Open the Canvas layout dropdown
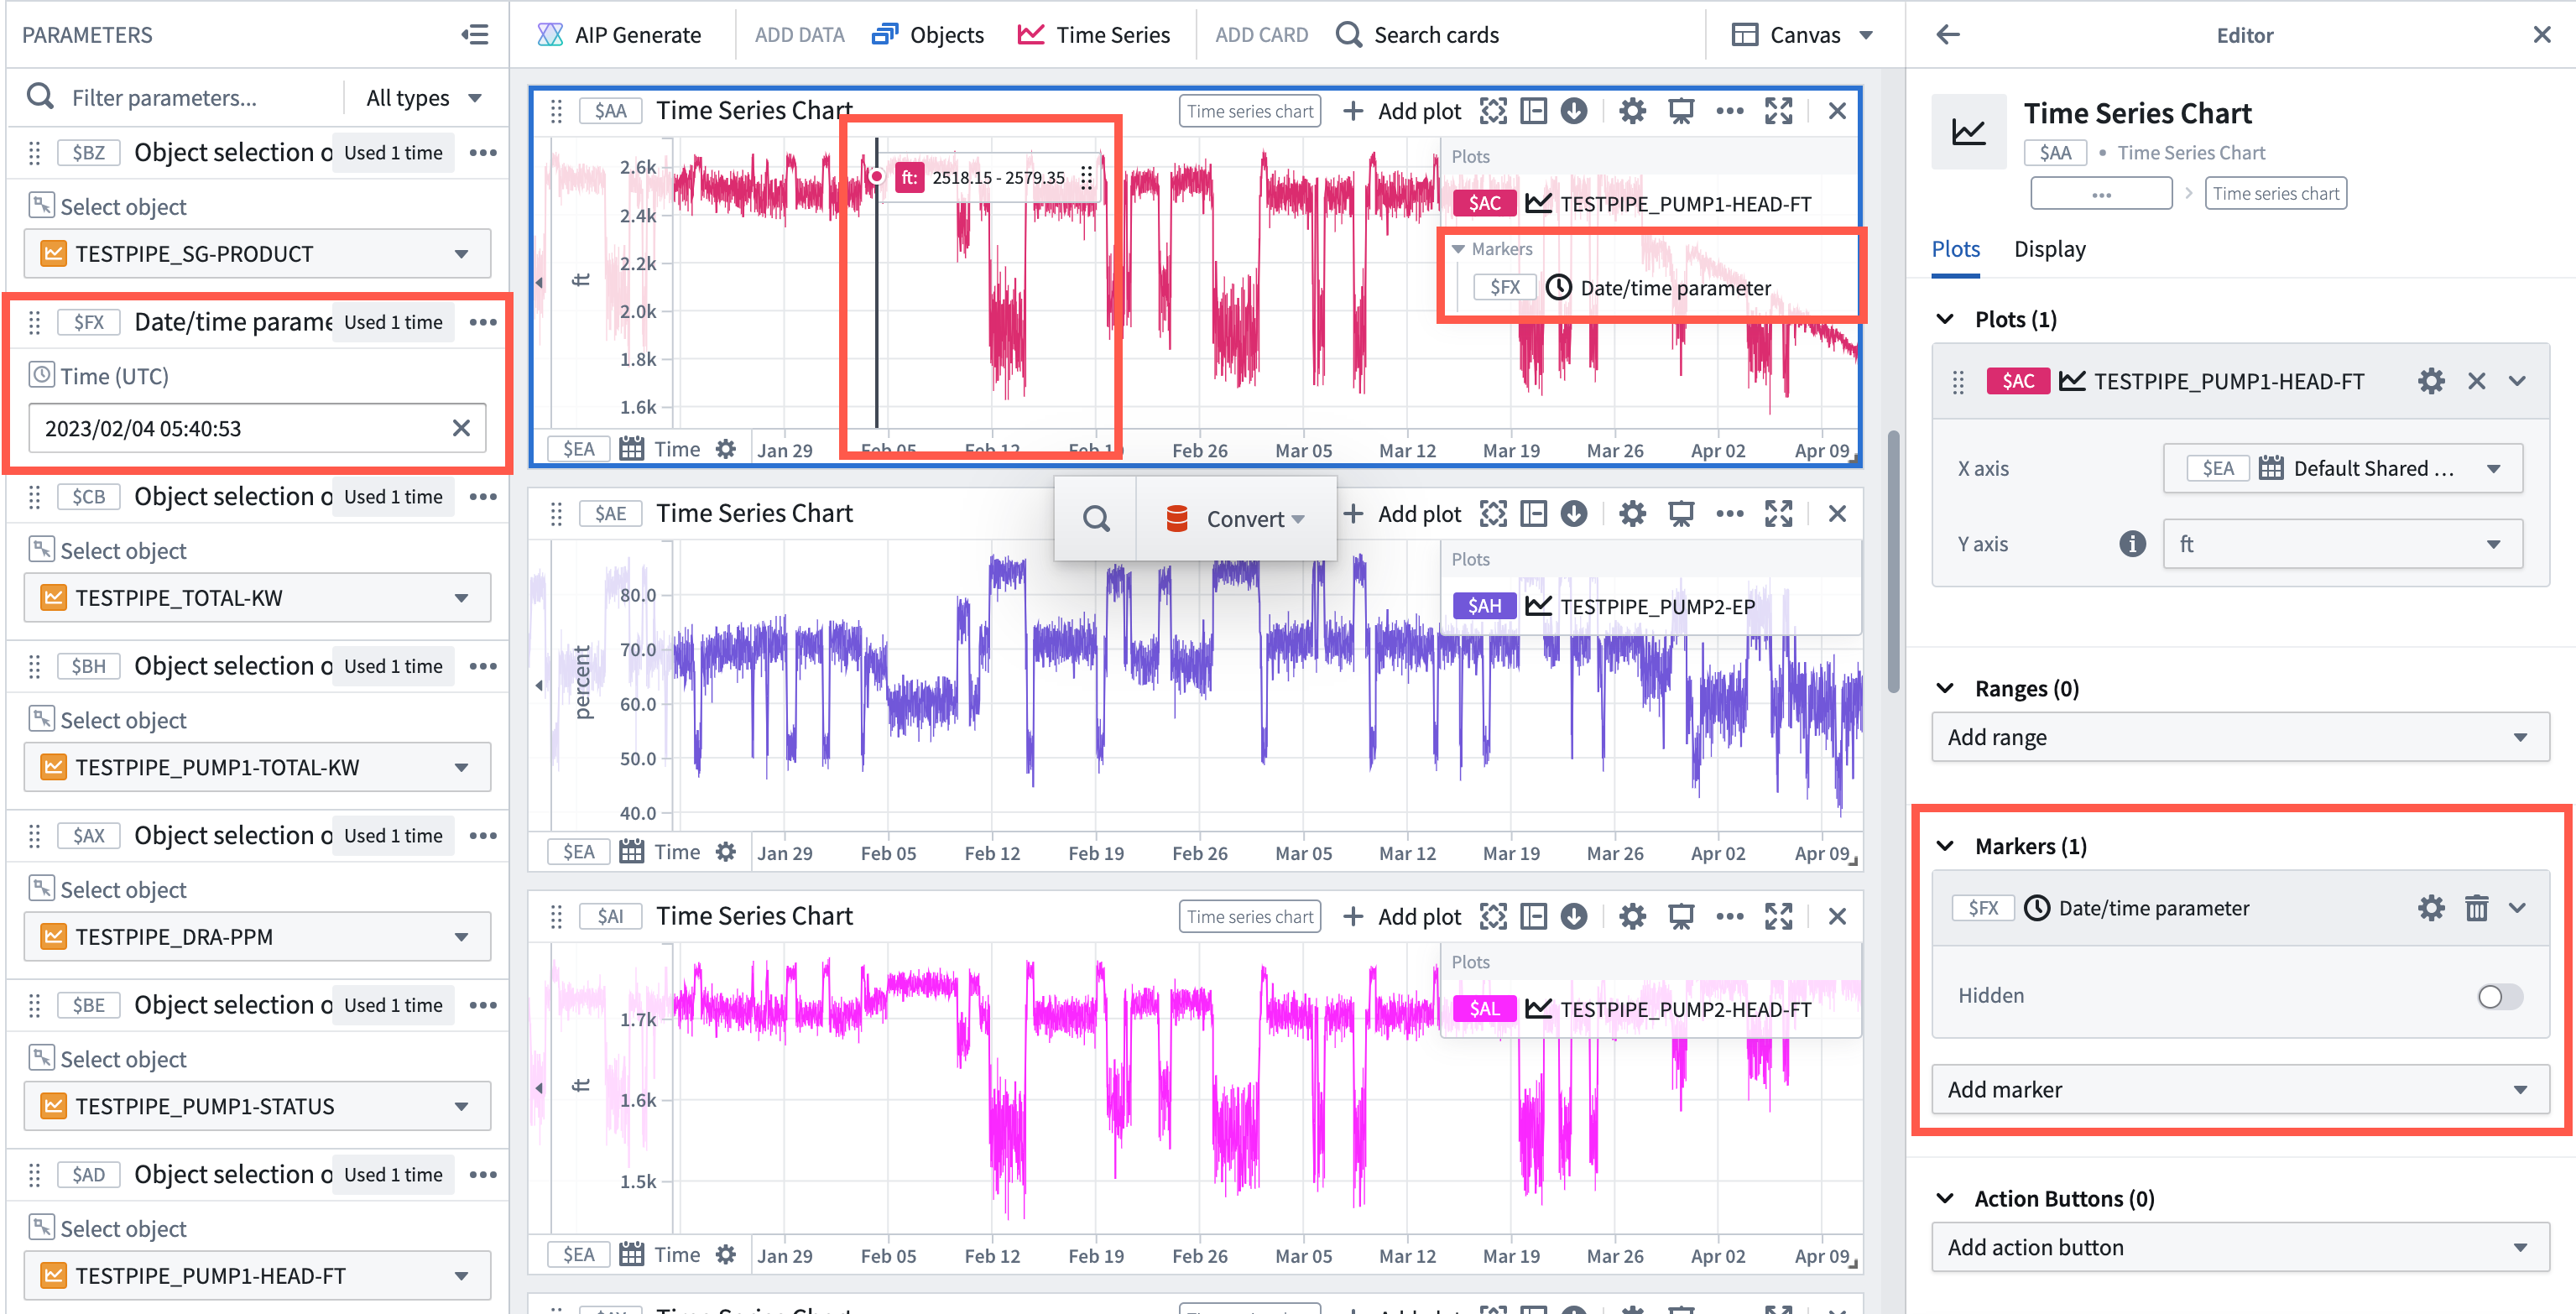2576x1314 pixels. 1802,35
